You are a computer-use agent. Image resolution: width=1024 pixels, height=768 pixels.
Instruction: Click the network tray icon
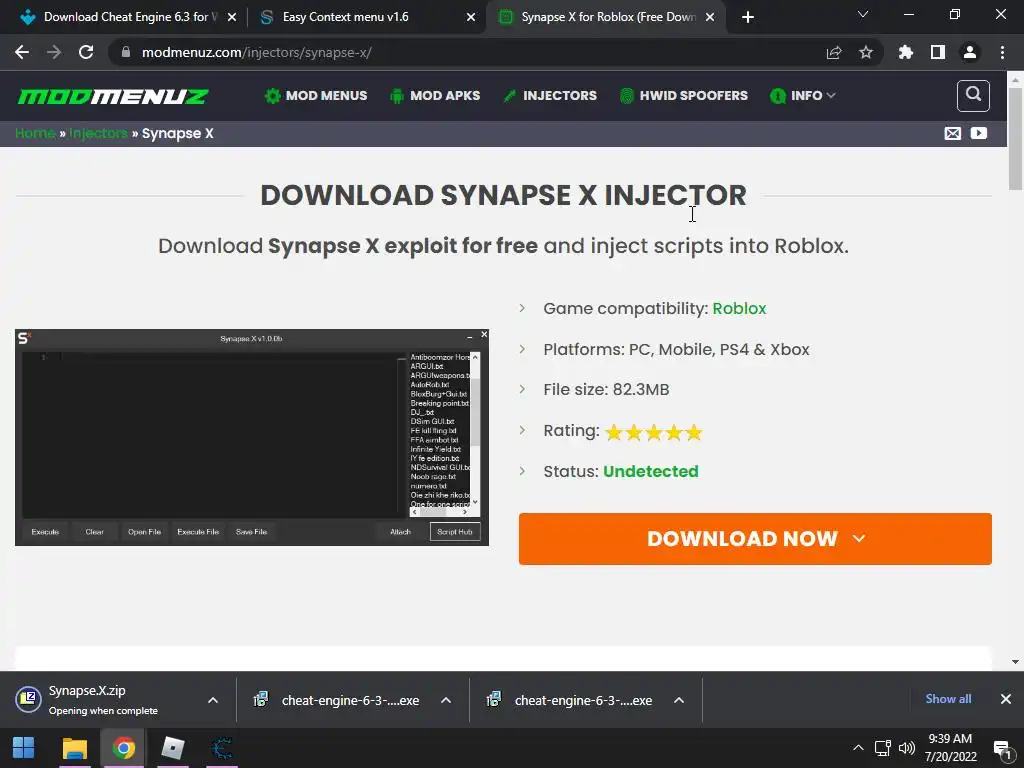tap(883, 748)
